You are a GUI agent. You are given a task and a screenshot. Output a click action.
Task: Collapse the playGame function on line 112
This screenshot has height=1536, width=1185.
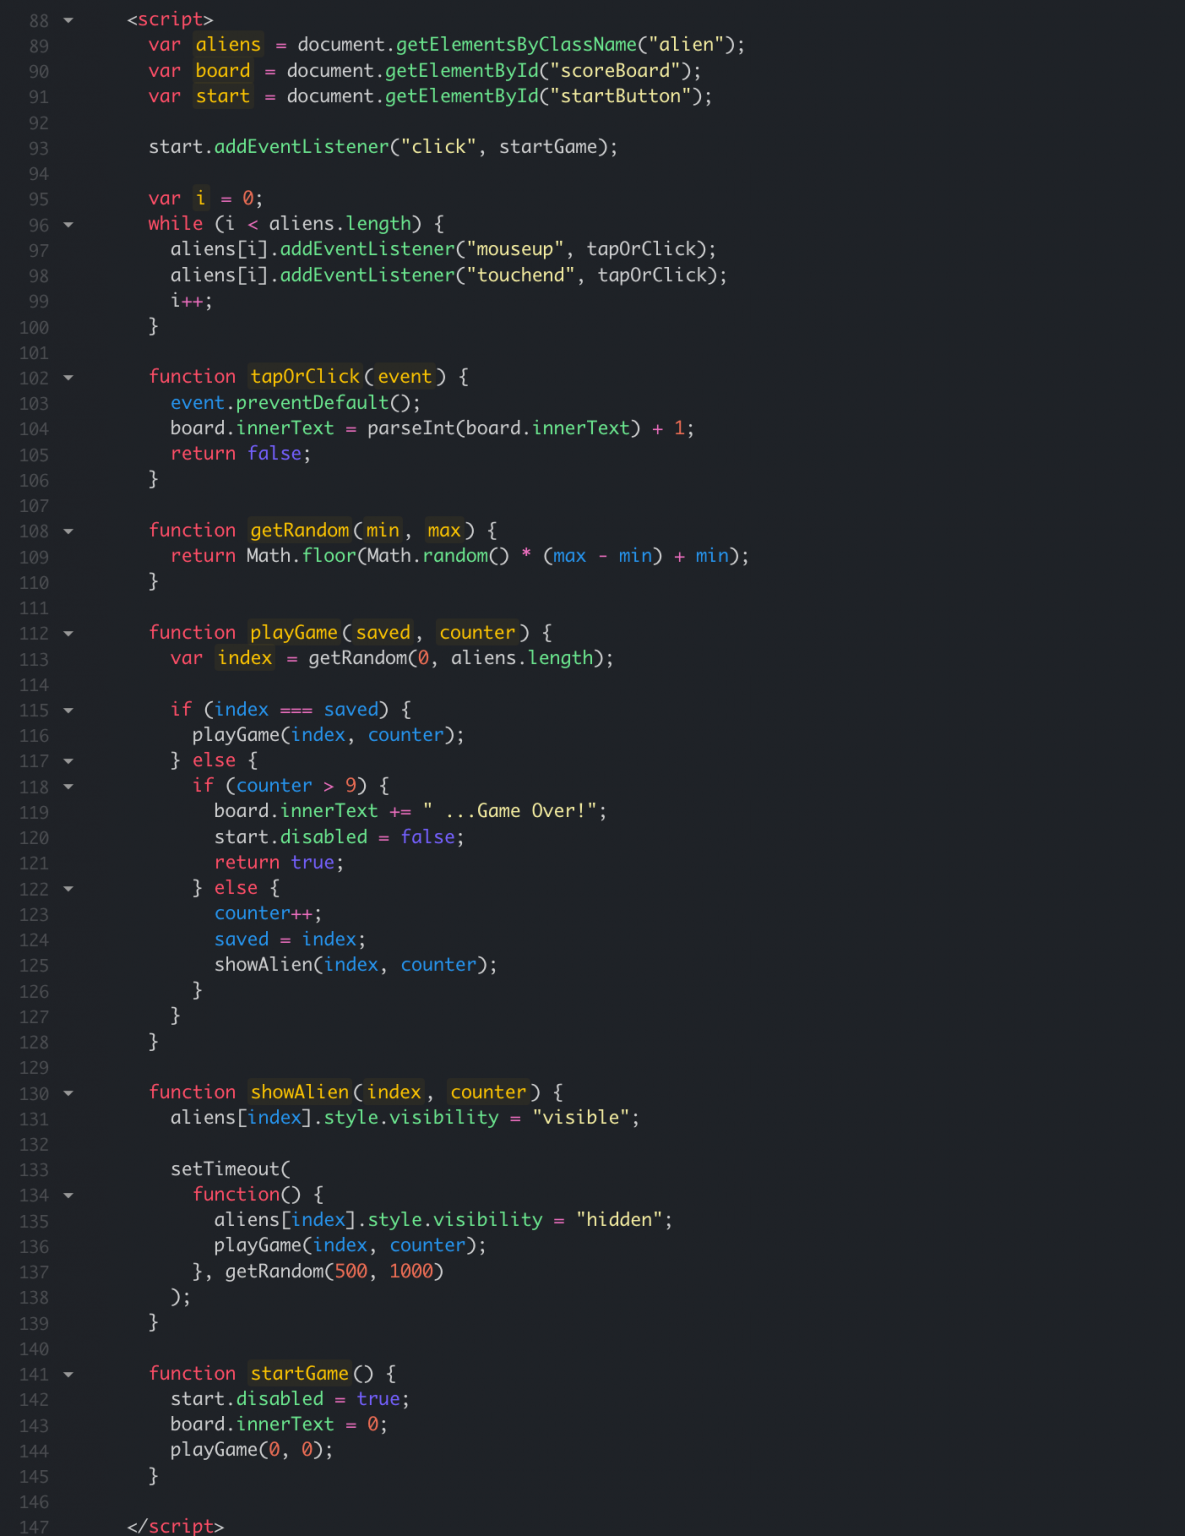tap(68, 633)
